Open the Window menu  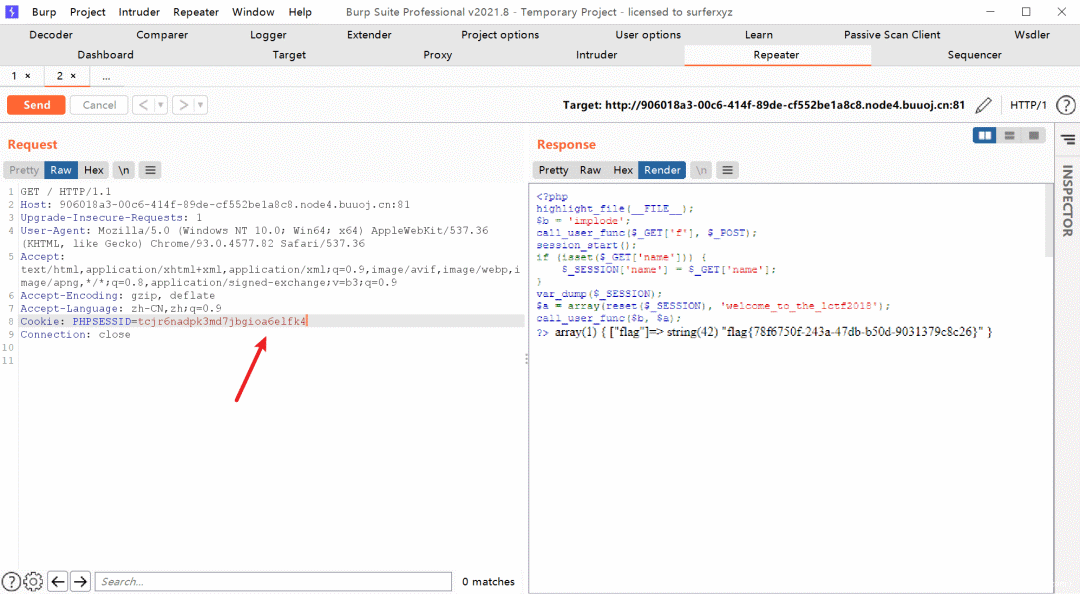pos(253,12)
